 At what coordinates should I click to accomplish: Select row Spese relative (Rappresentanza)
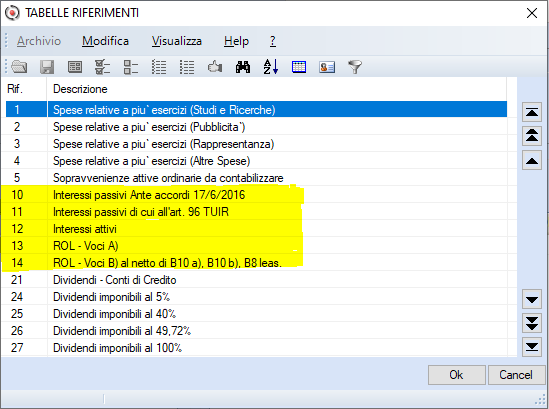tap(256, 144)
